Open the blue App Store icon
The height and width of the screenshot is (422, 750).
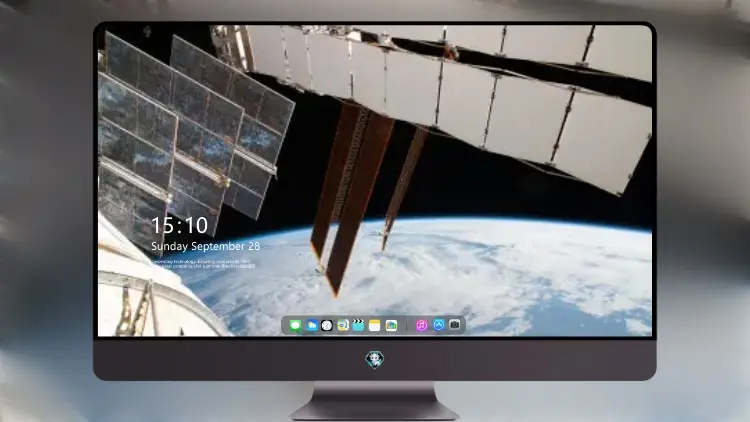[x=439, y=325]
